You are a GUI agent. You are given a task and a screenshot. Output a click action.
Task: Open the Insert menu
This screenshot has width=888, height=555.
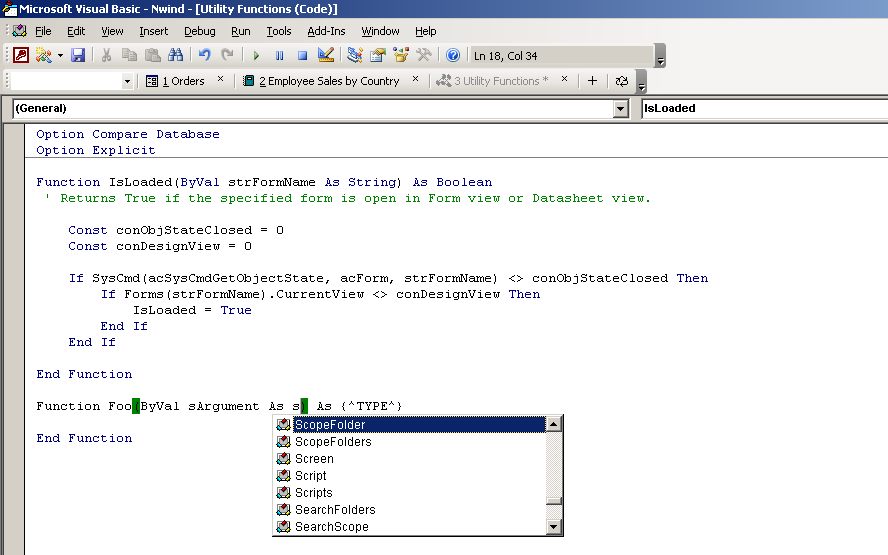pos(153,31)
